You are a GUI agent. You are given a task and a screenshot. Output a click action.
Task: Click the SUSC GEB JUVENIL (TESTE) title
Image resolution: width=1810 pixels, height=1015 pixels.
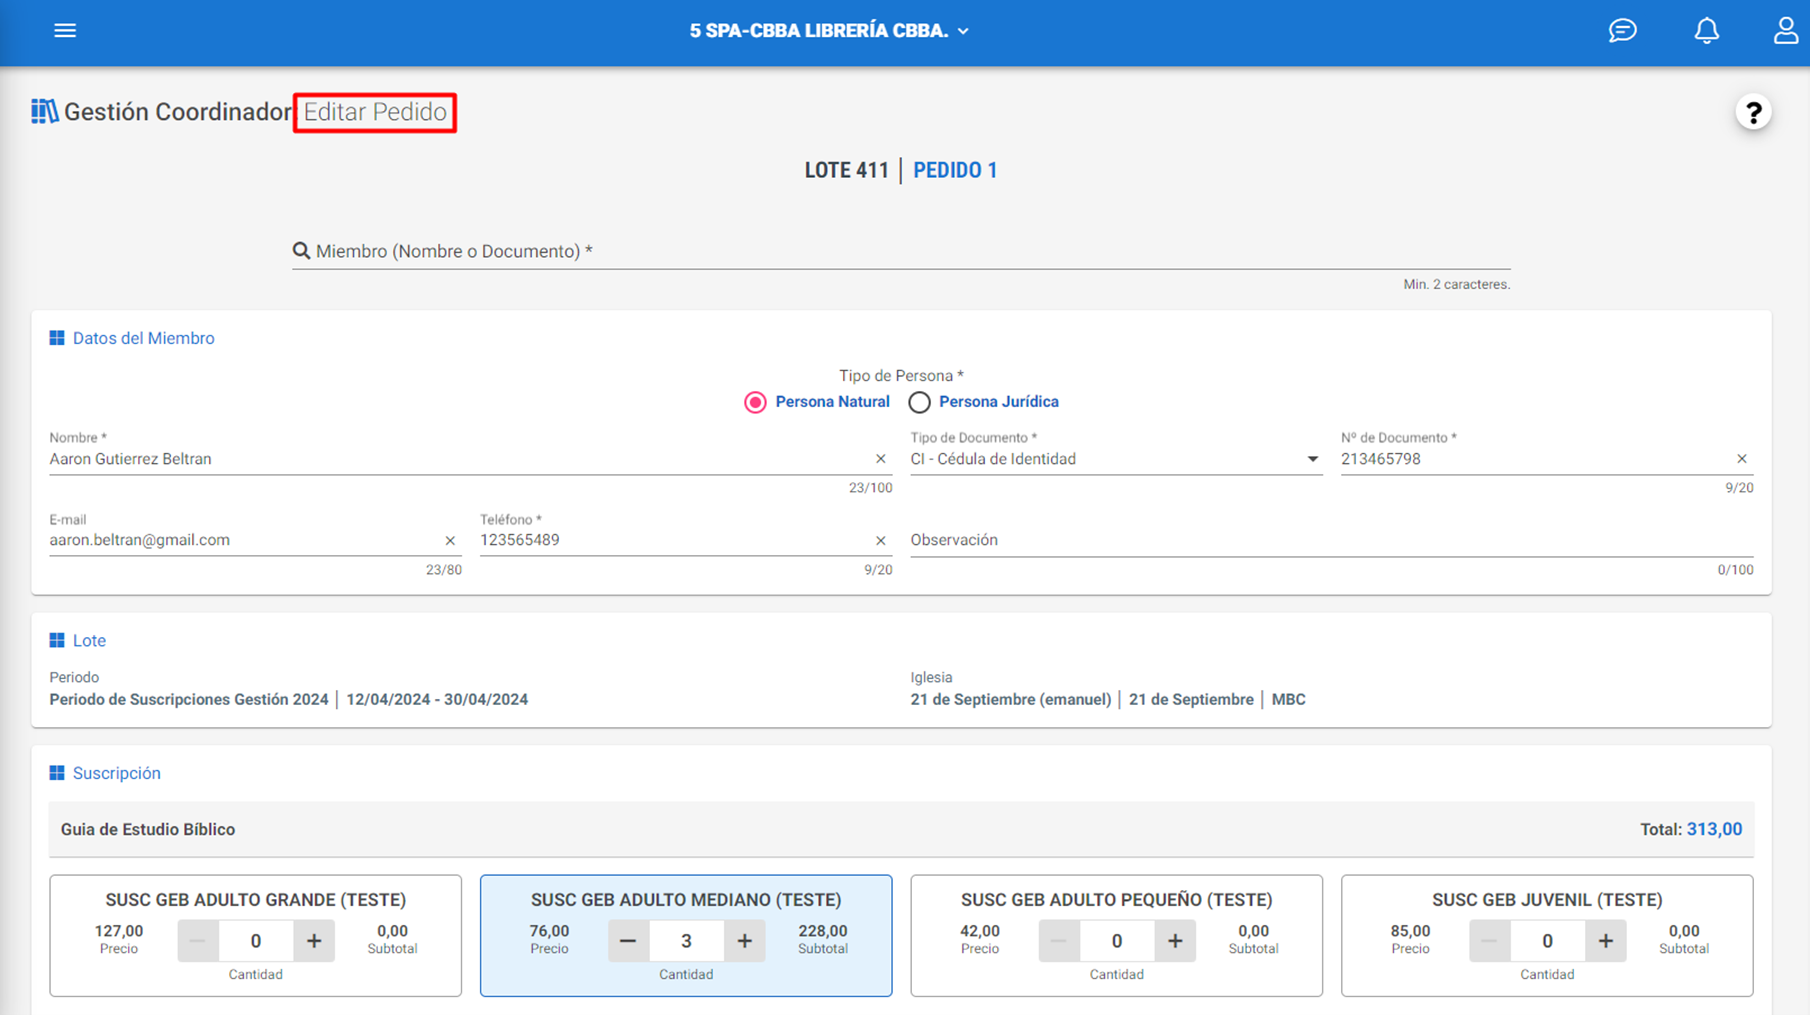click(1547, 900)
